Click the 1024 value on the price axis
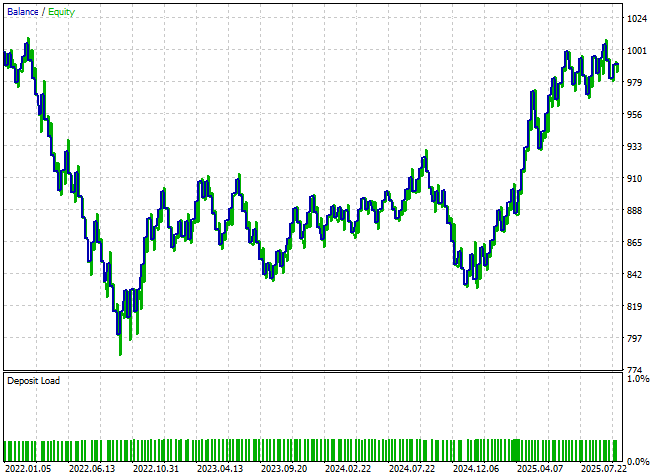The height and width of the screenshot is (476, 652). click(637, 18)
